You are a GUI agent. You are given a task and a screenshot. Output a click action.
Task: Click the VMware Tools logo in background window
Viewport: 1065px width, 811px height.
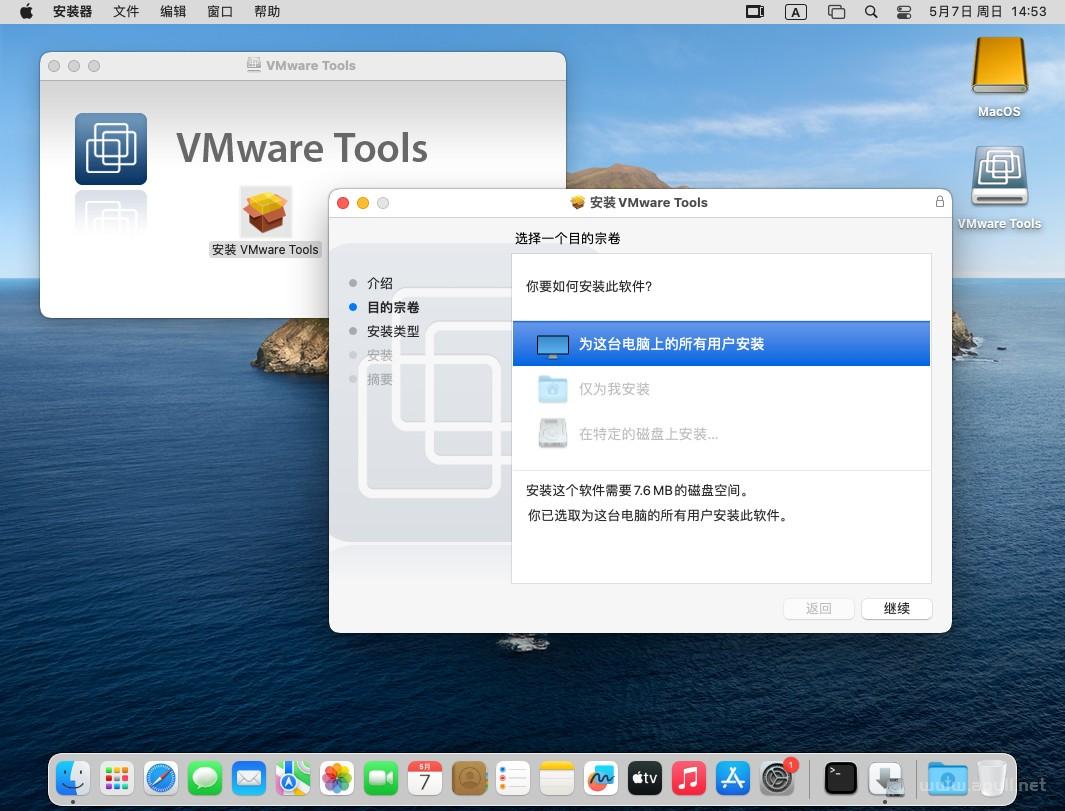click(111, 149)
